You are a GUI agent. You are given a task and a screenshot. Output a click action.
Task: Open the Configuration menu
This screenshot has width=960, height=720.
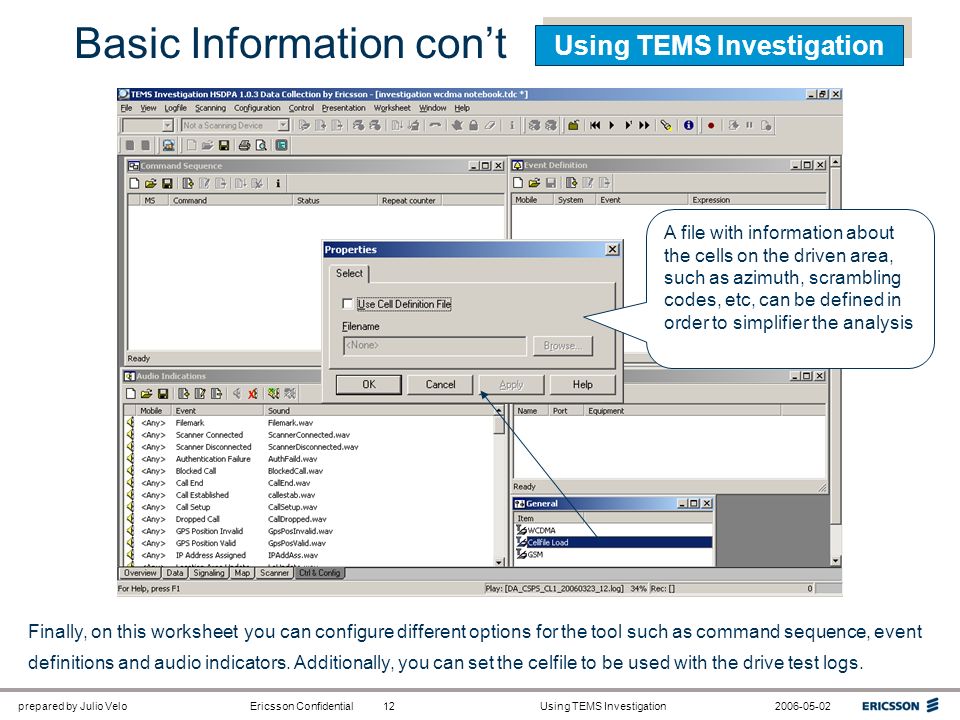(257, 108)
